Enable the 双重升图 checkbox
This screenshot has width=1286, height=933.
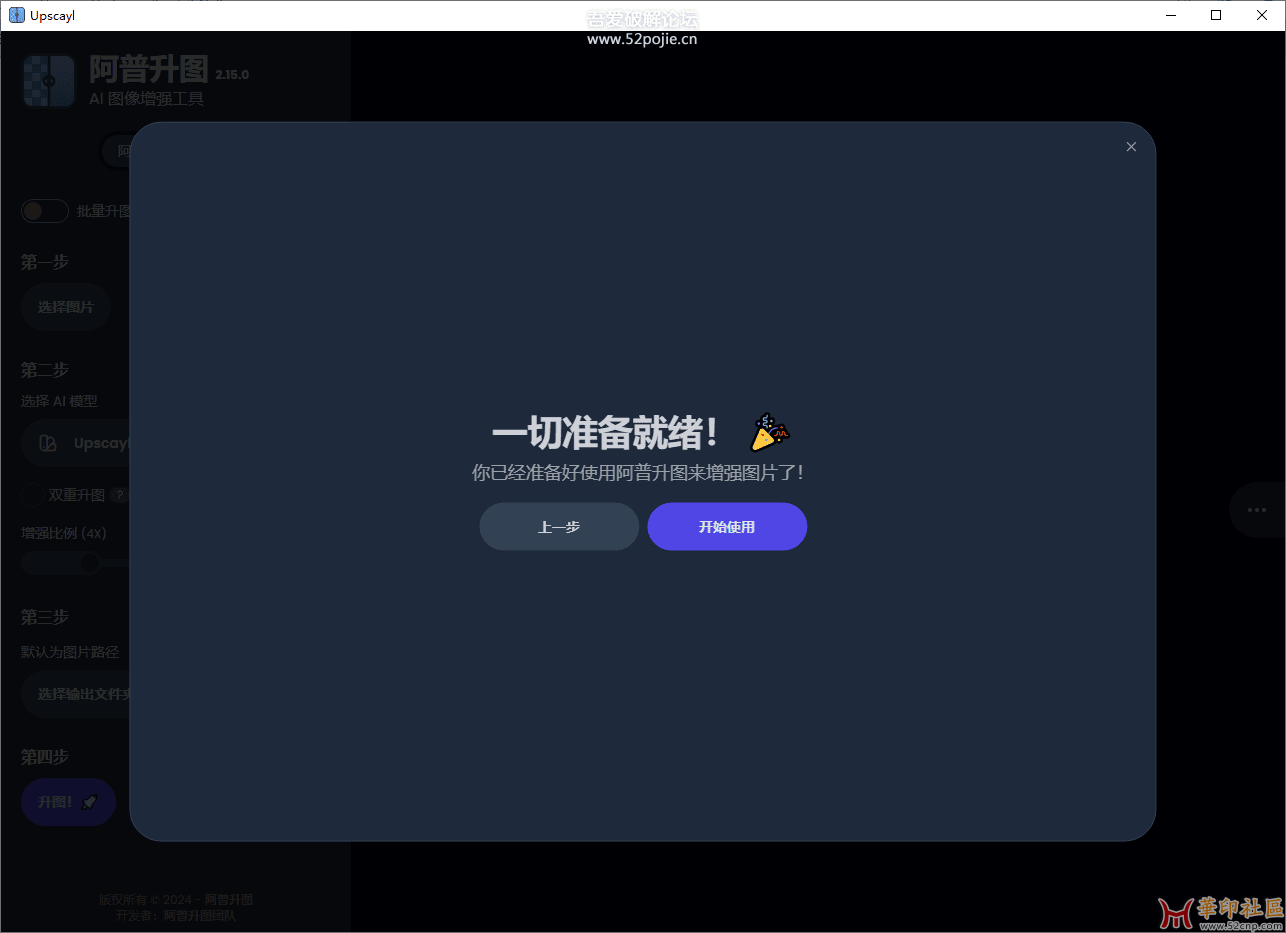coord(32,495)
